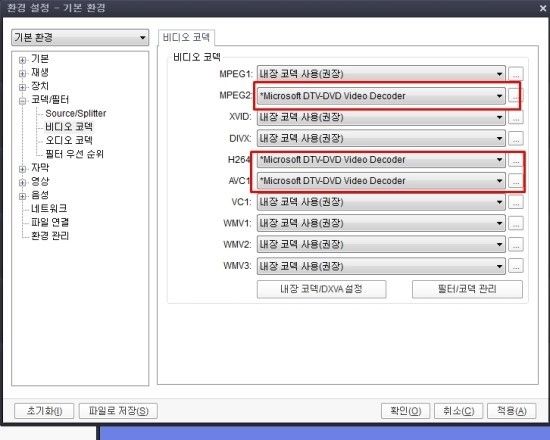Viewport: 550px width, 440px height.
Task: Expand the 기본 tree node
Action: click(22, 60)
